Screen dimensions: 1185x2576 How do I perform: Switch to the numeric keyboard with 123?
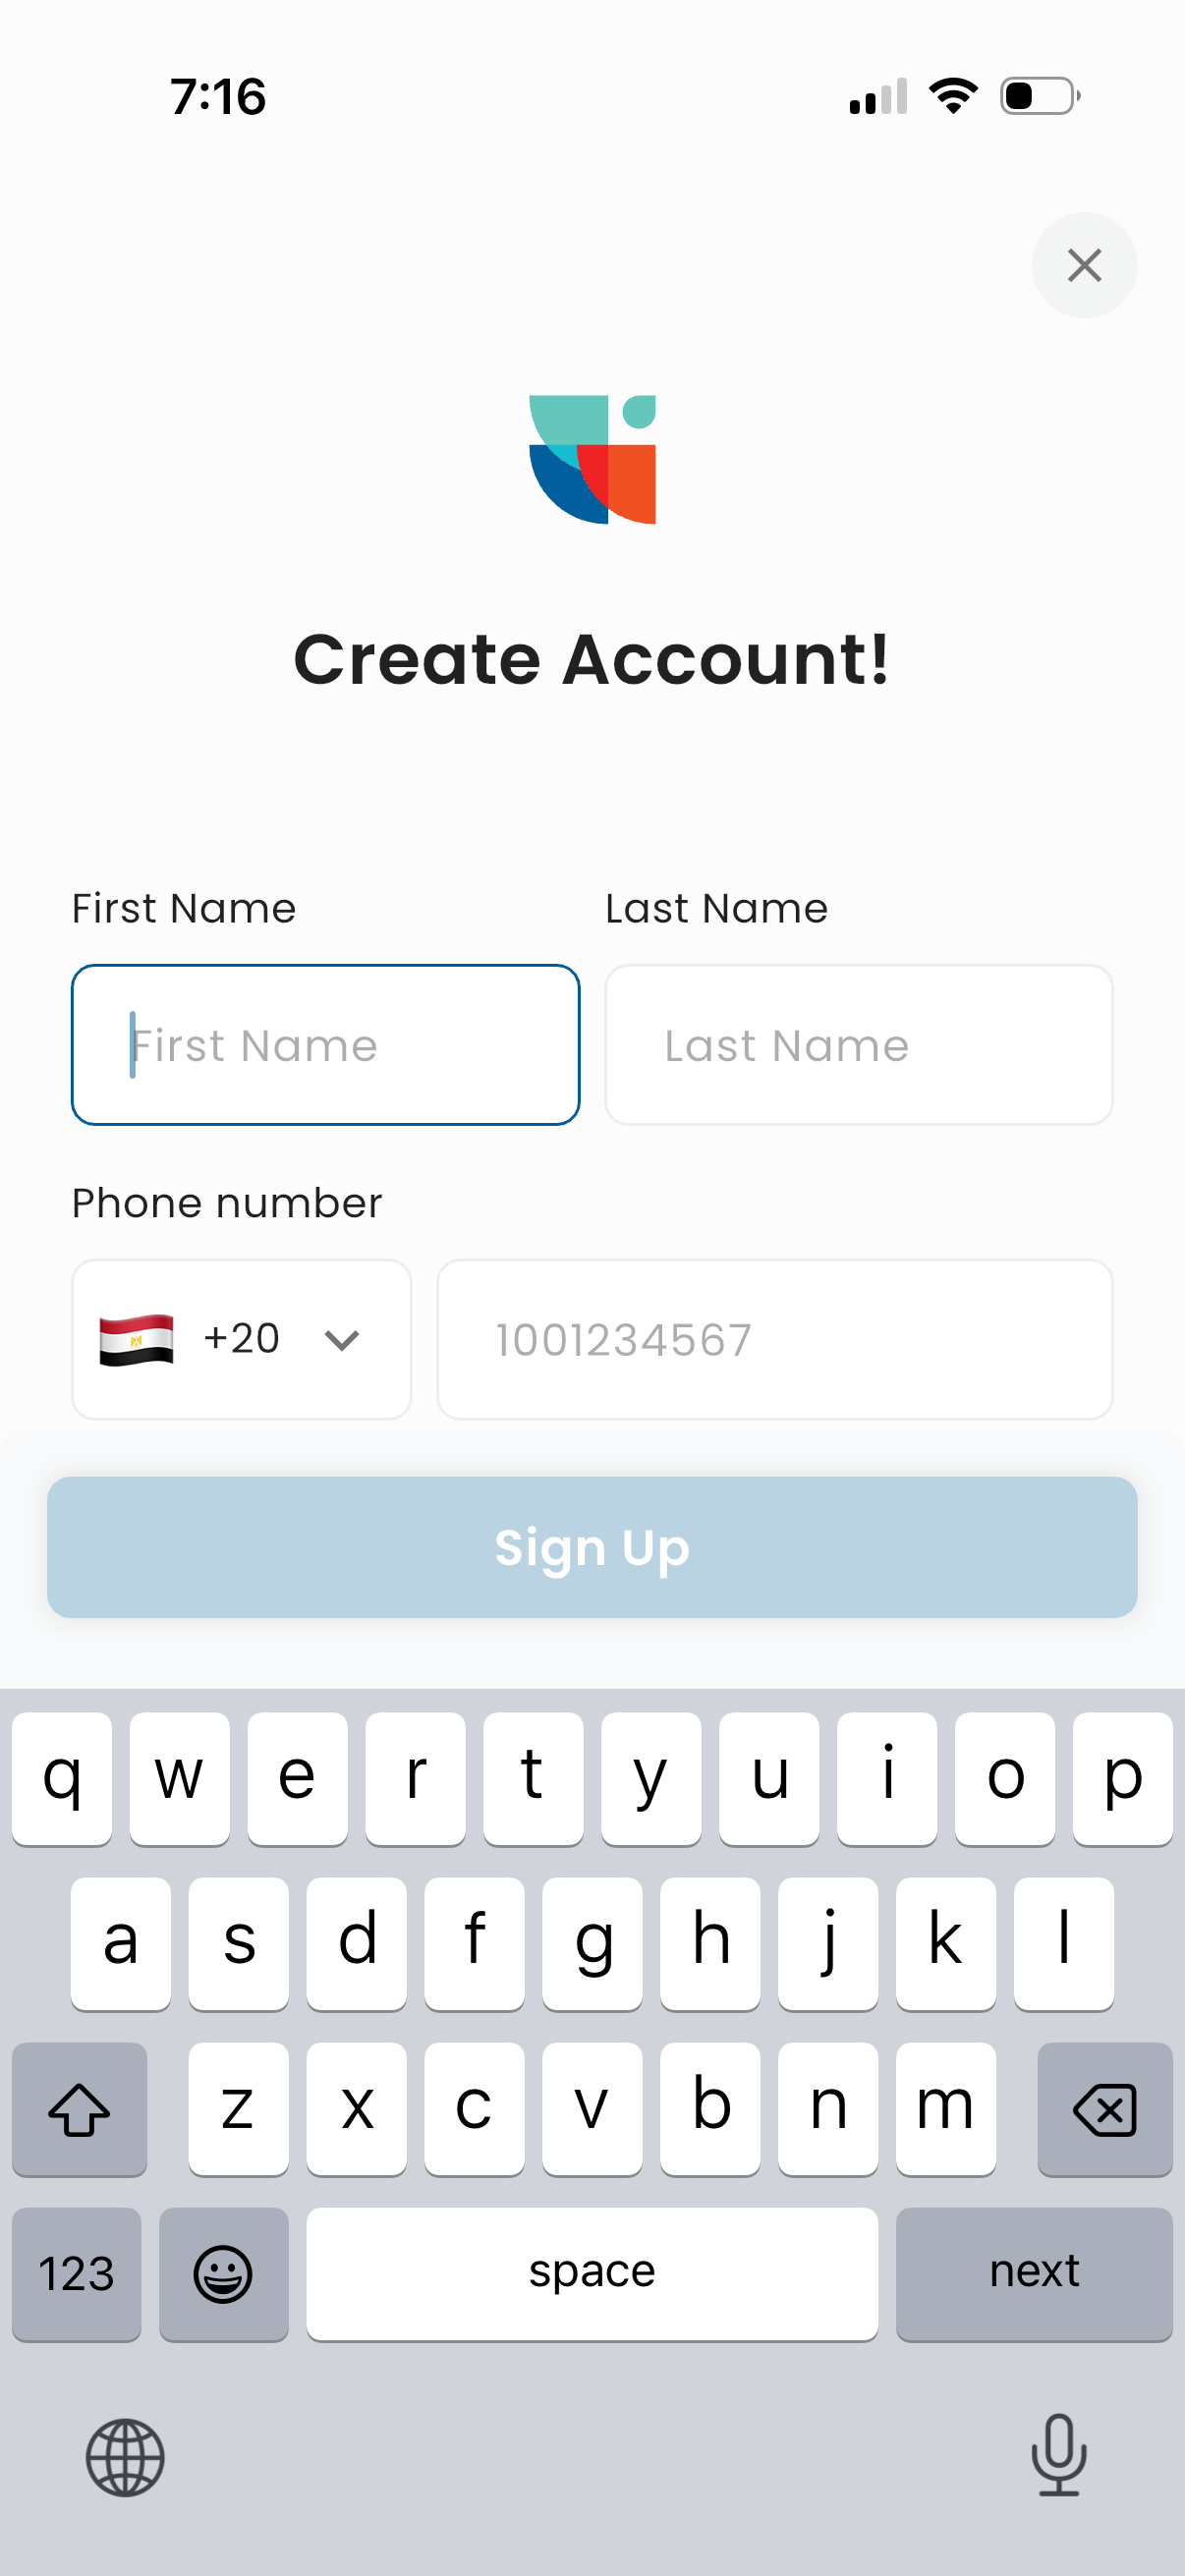75,2273
